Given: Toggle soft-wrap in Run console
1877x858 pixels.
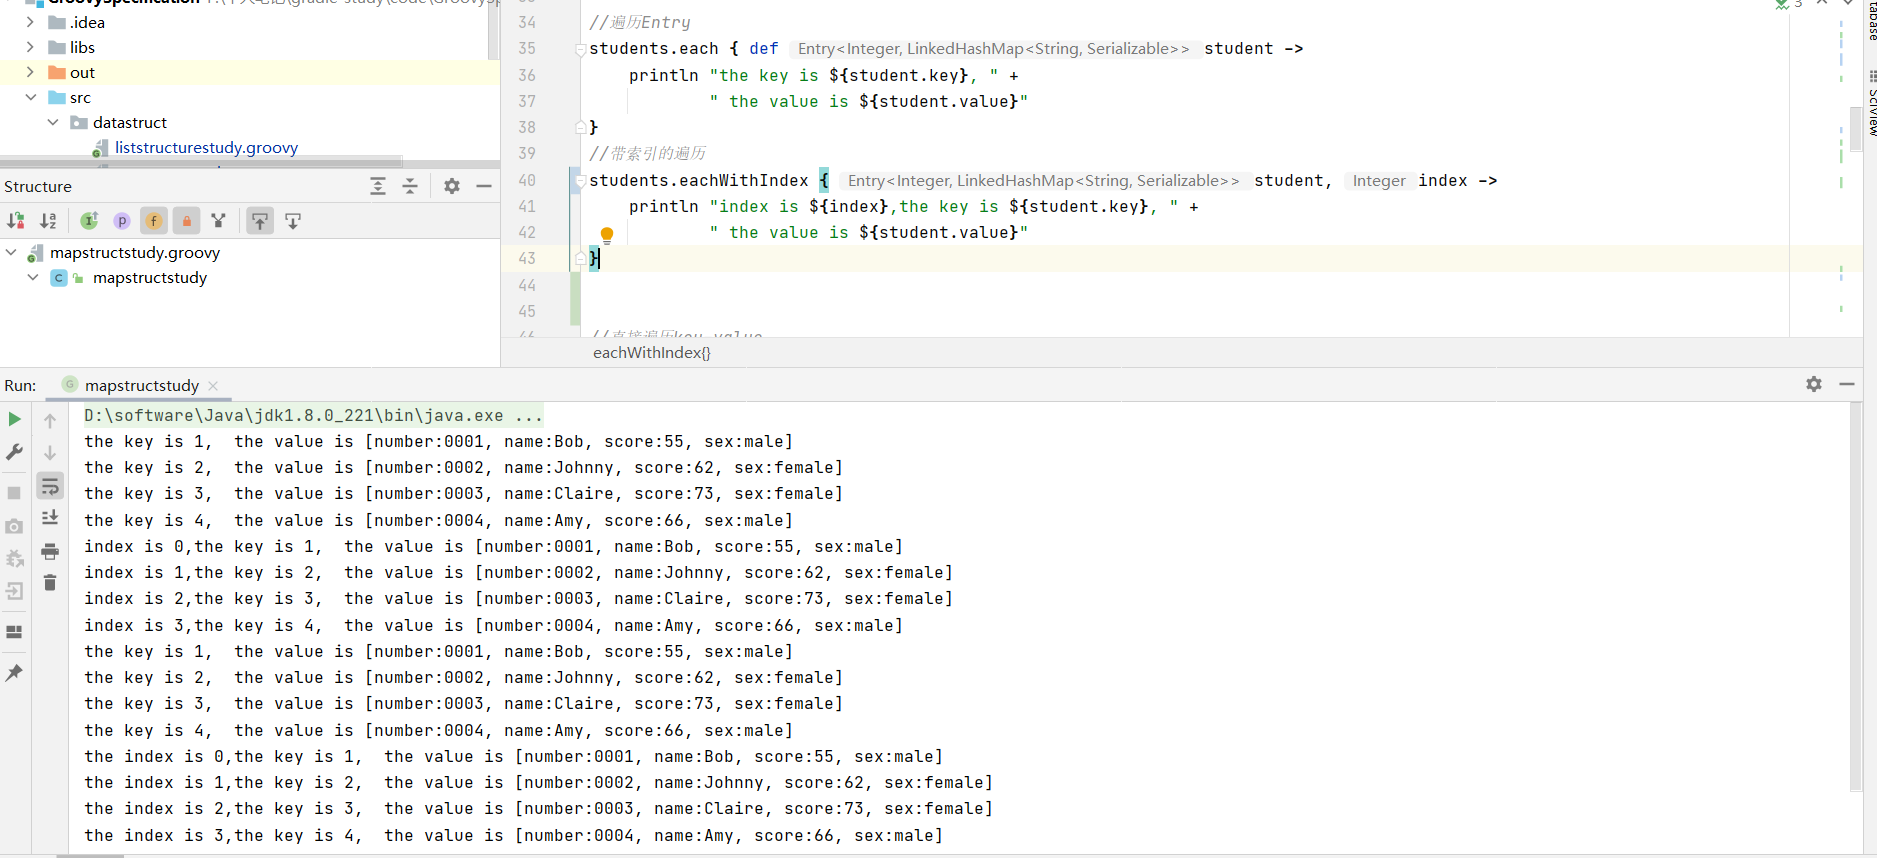Looking at the screenshot, I should 50,486.
